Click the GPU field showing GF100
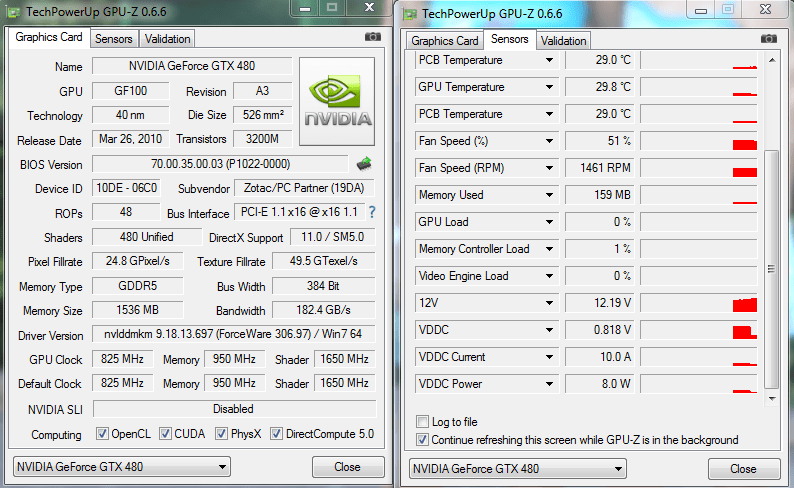This screenshot has height=488, width=794. click(x=131, y=91)
